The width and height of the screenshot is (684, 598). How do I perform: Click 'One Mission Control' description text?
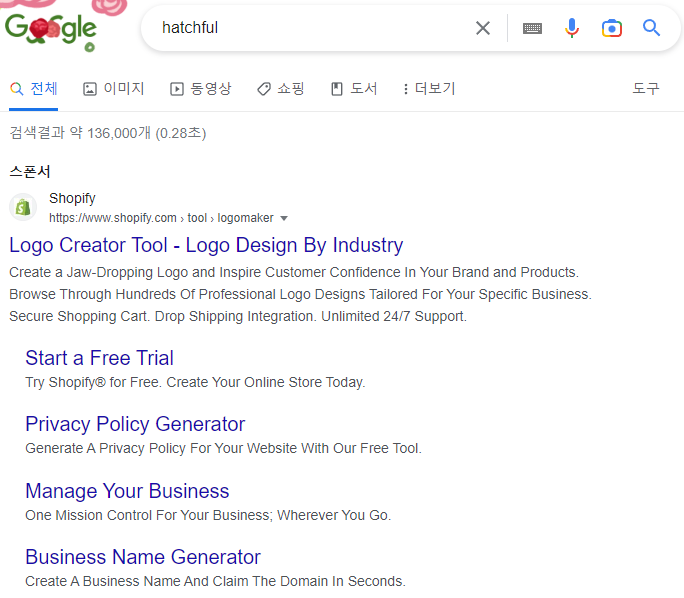point(208,515)
